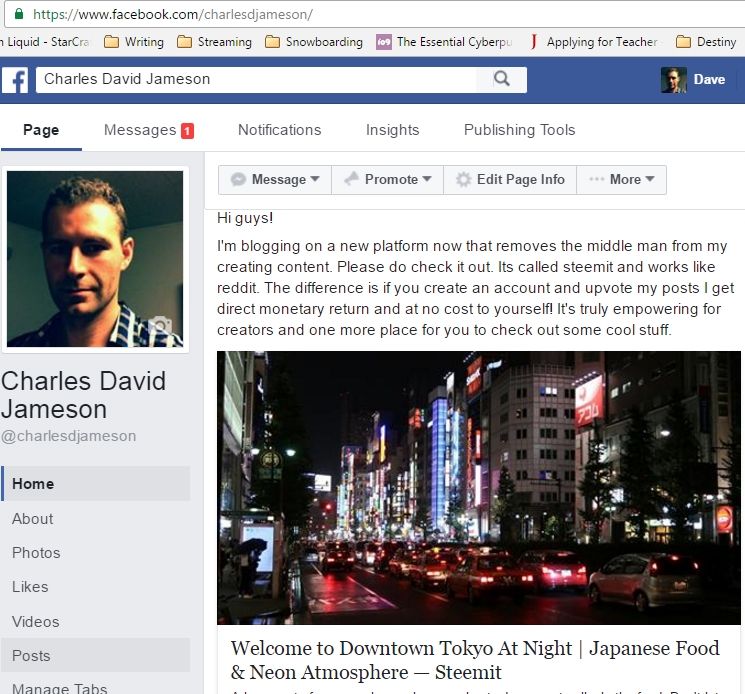Click the Facebook logo icon
Screen dimensions: 745x694
tap(15, 80)
